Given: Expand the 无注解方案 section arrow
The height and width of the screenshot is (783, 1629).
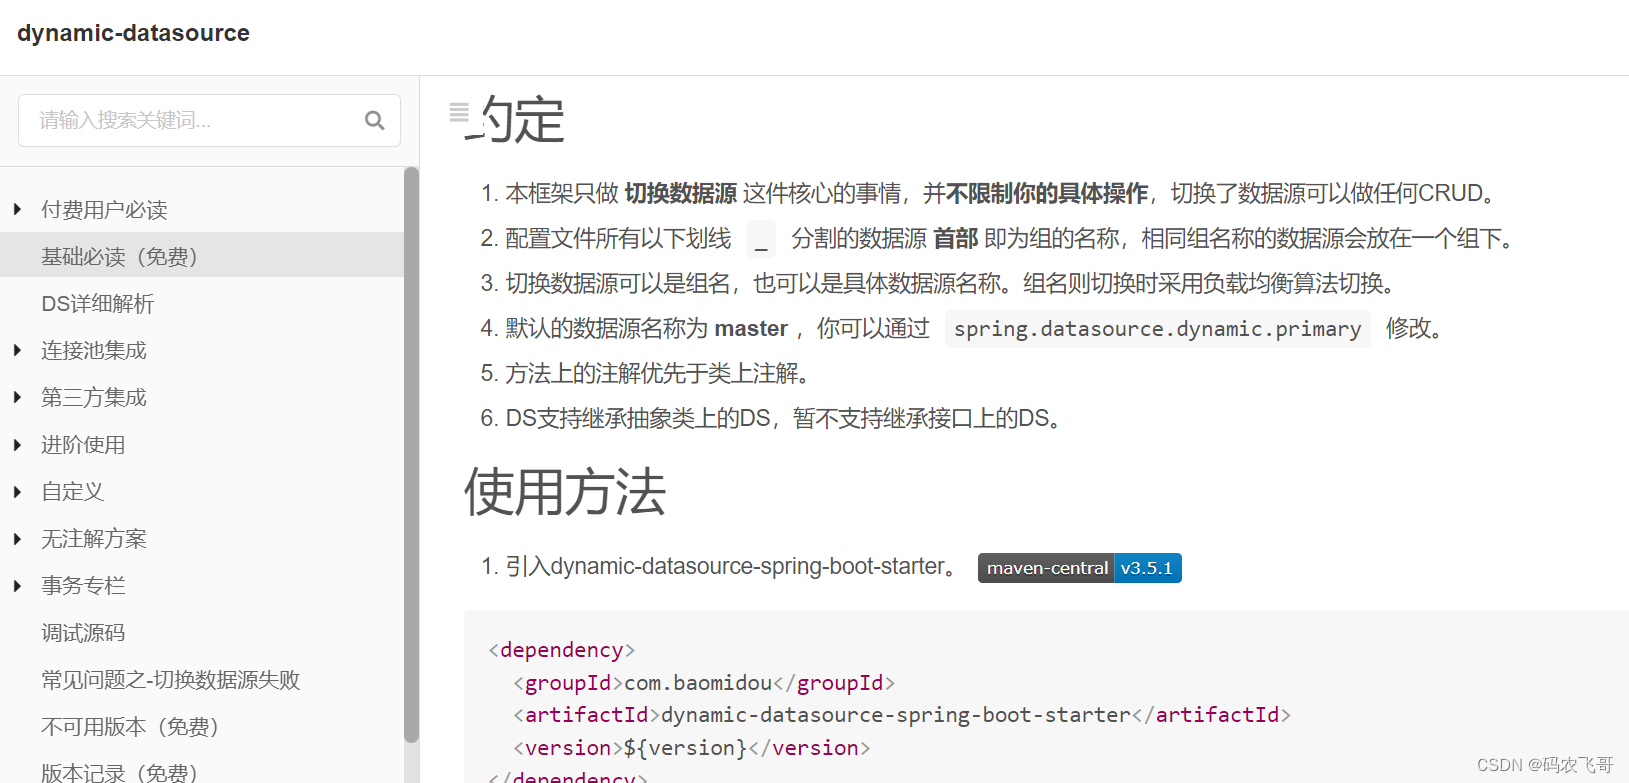Looking at the screenshot, I should click(17, 538).
